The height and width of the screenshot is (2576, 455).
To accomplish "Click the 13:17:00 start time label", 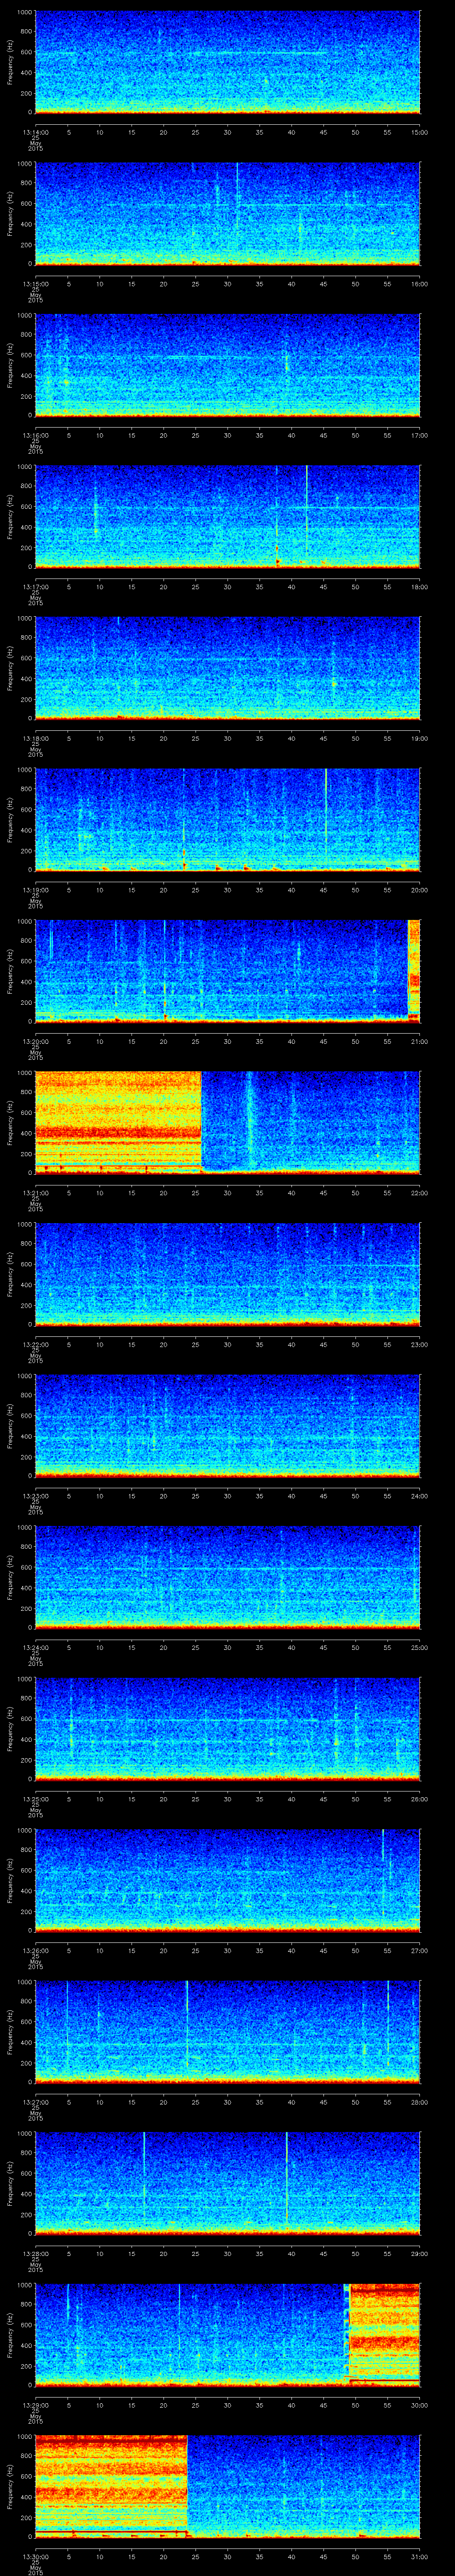I will [35, 586].
